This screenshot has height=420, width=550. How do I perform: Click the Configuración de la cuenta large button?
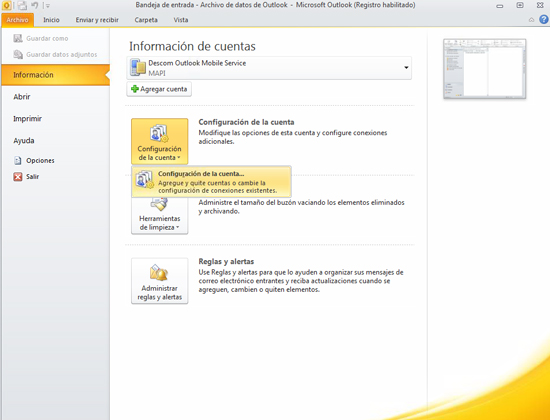coord(160,141)
